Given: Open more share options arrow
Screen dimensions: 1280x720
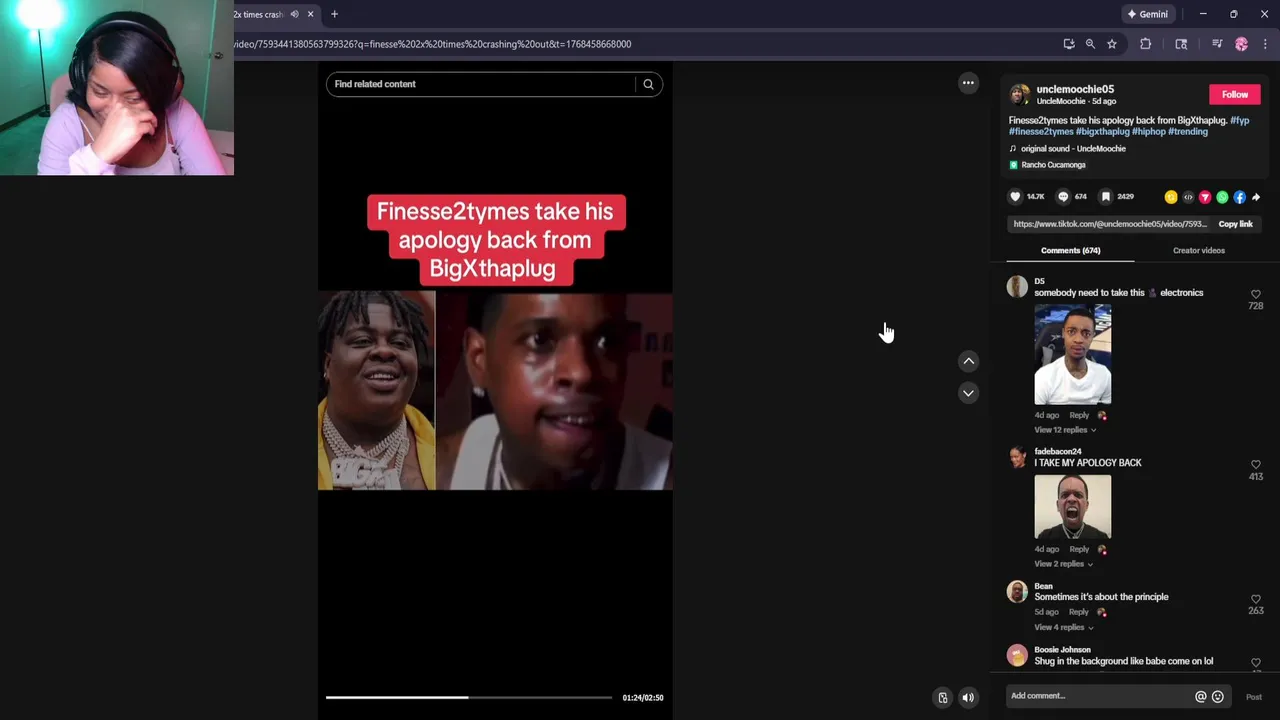Looking at the screenshot, I should coord(1256,197).
